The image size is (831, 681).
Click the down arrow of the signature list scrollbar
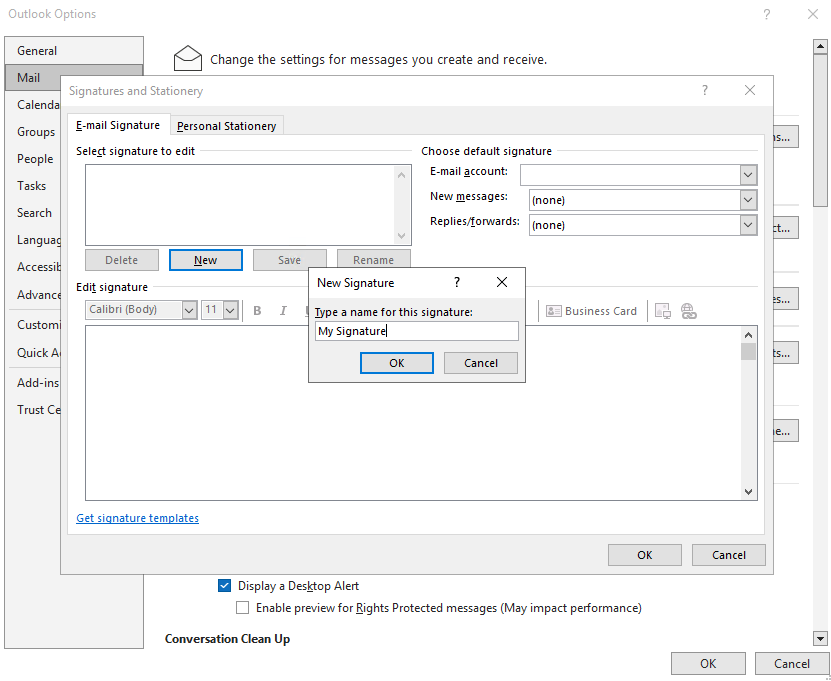click(401, 235)
